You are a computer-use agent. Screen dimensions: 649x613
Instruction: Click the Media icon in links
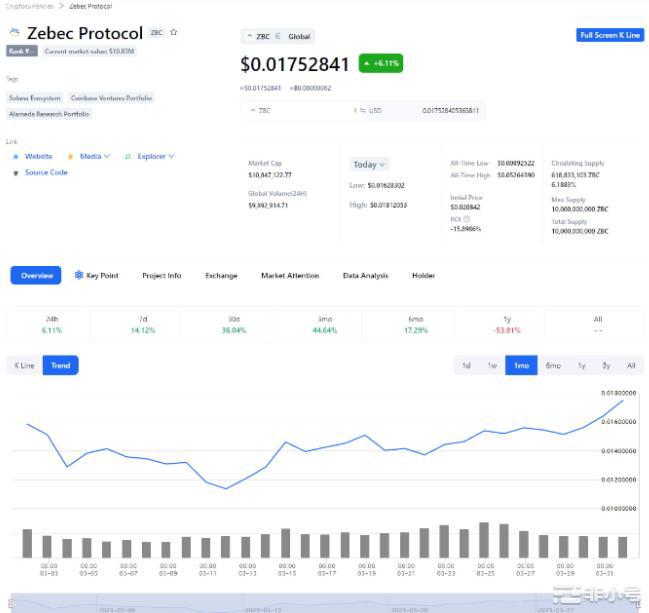70,156
